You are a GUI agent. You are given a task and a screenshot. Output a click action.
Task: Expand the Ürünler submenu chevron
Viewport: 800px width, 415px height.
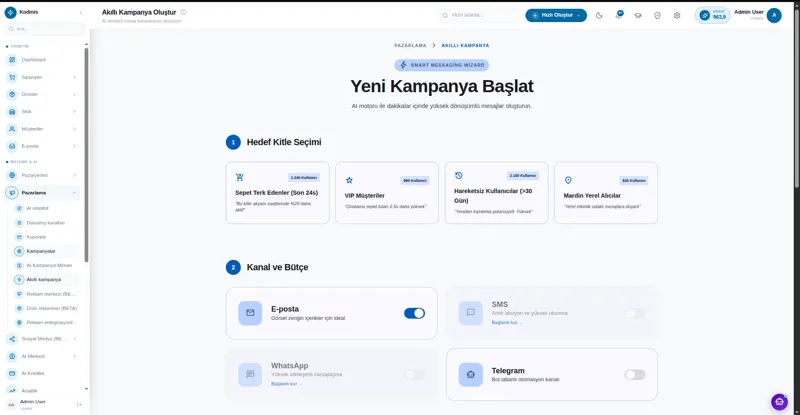pyautogui.click(x=74, y=94)
